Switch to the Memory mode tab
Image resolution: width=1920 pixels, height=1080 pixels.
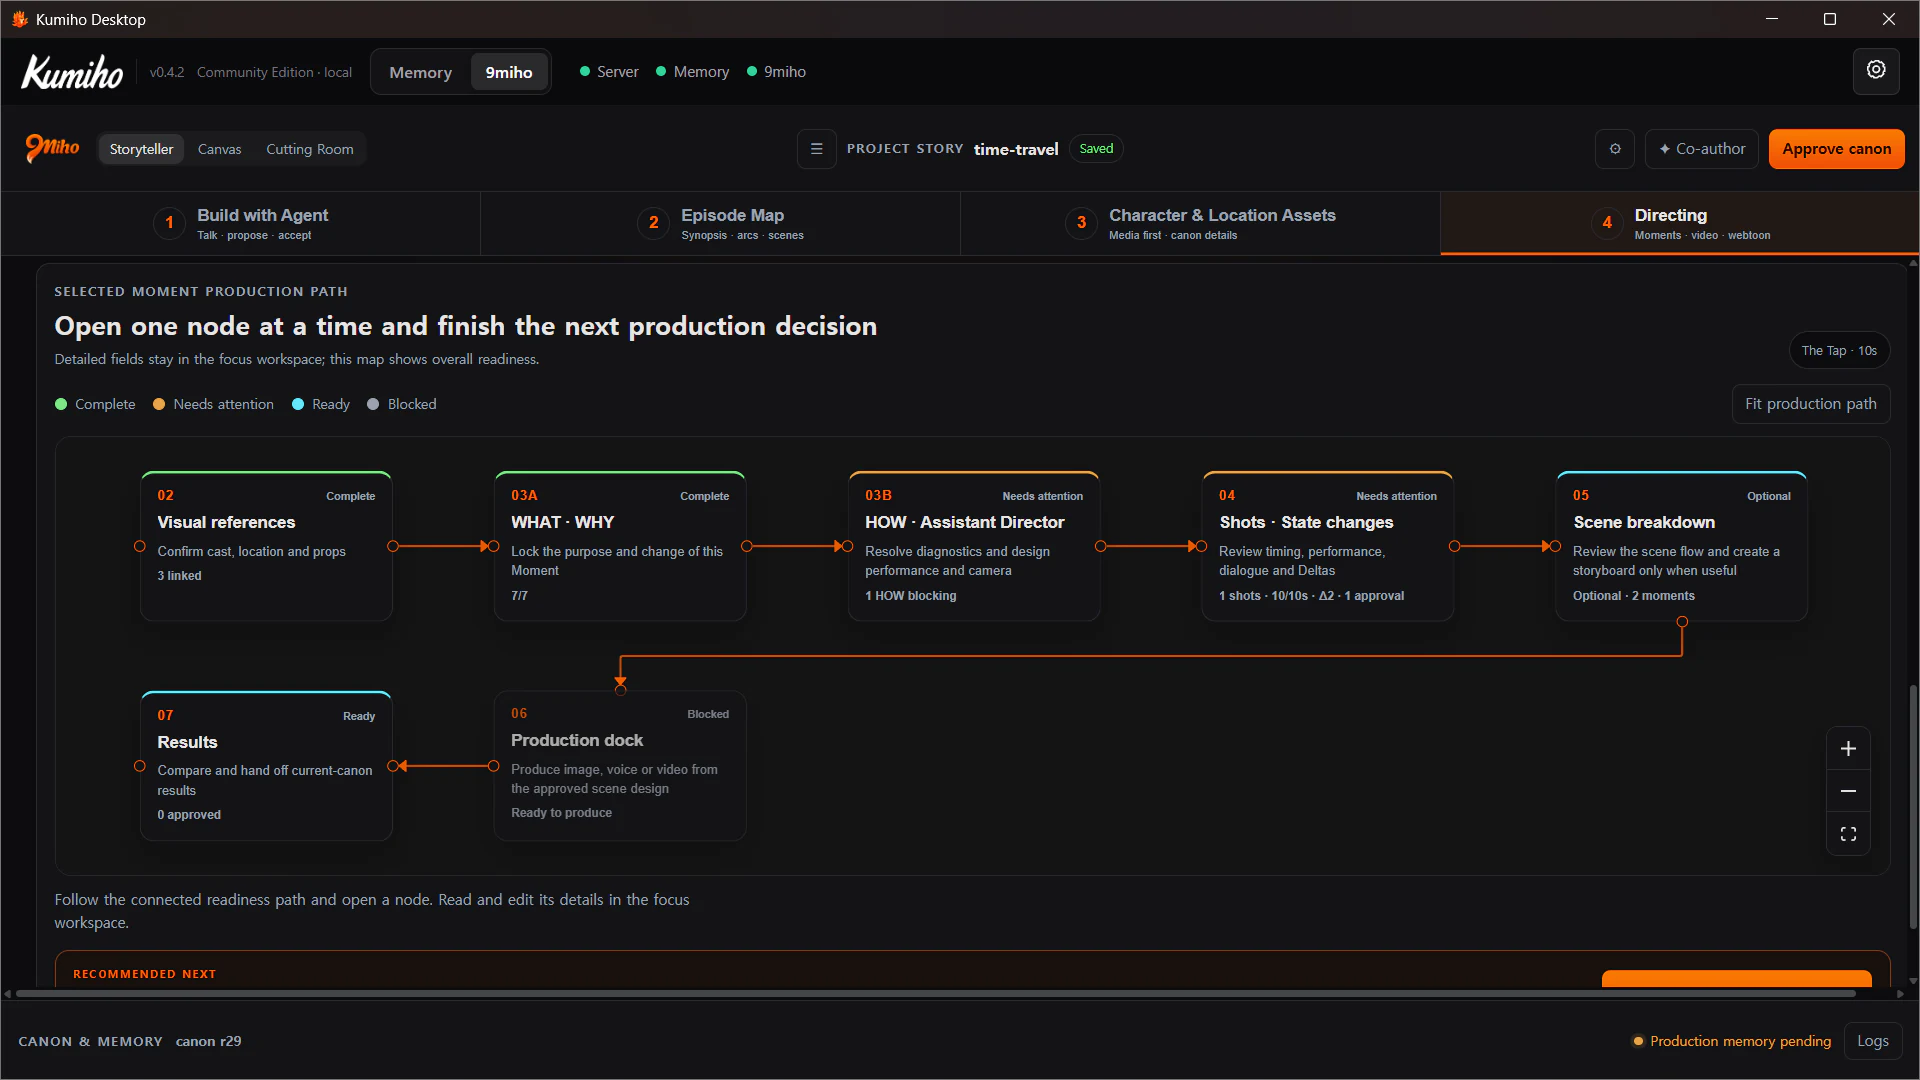point(420,72)
